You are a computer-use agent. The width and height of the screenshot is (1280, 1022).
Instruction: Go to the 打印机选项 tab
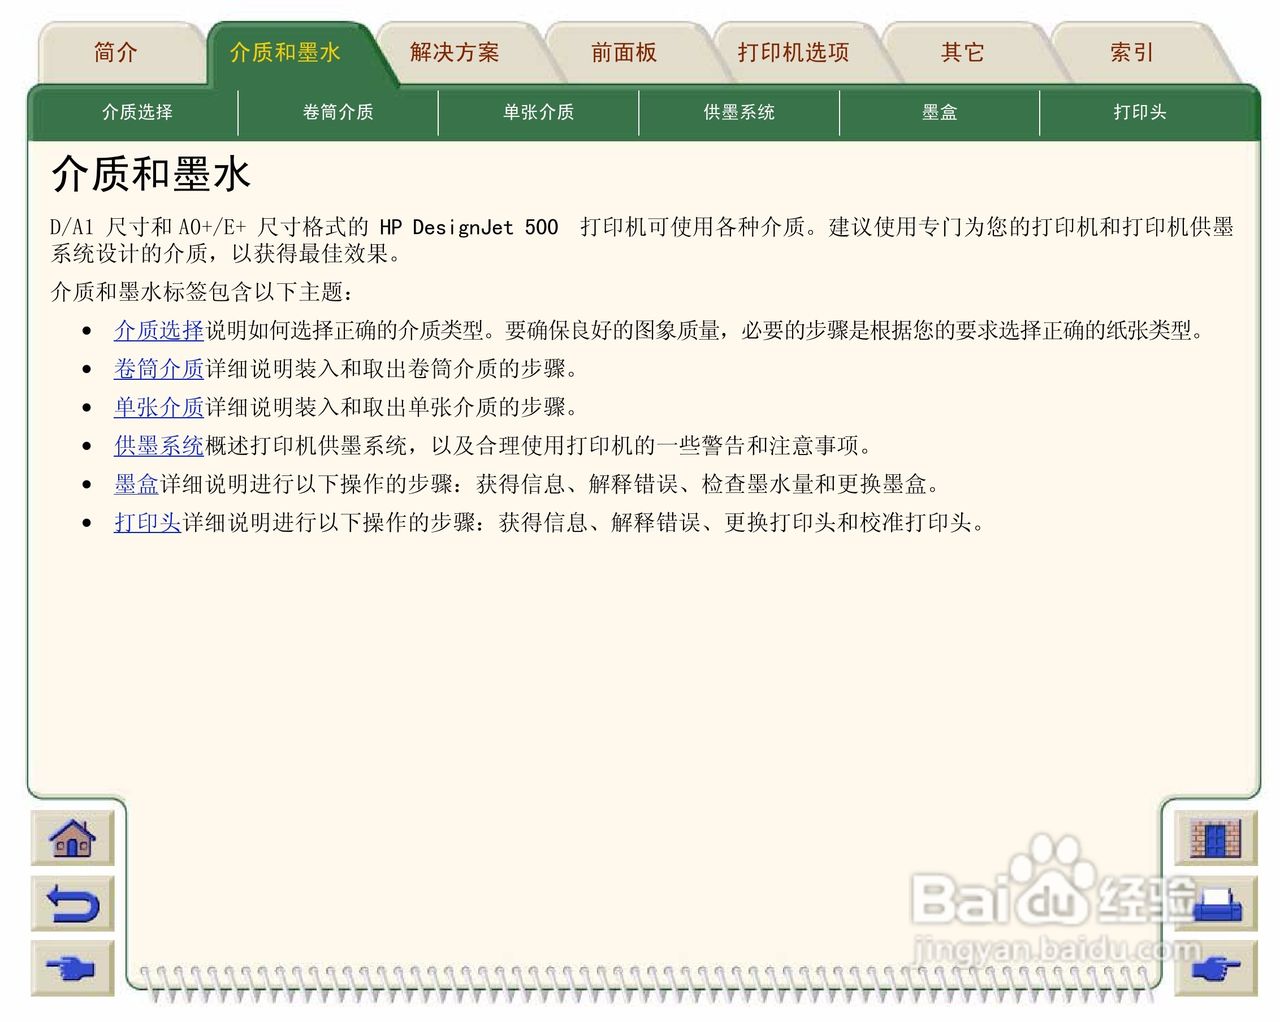793,53
